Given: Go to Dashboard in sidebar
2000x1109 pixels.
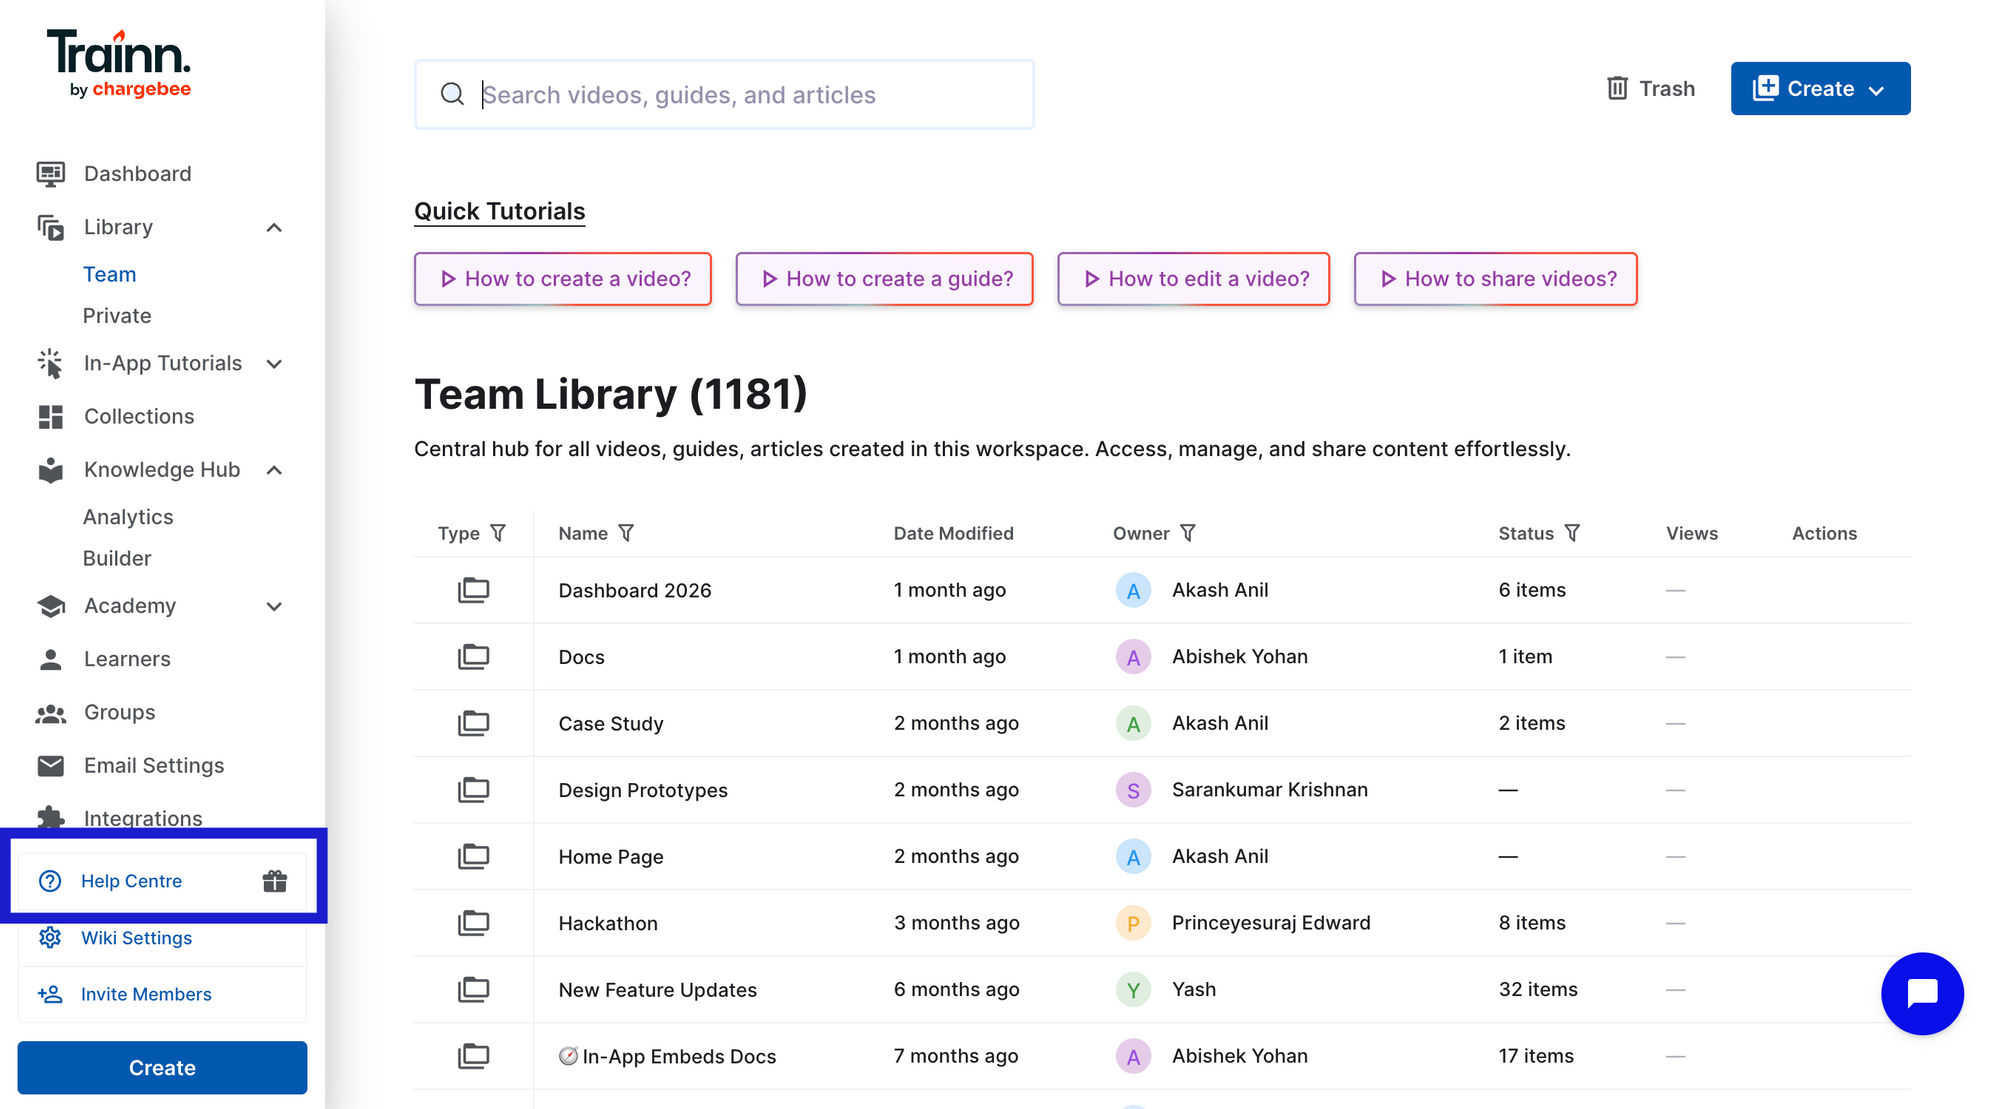Looking at the screenshot, I should click(x=138, y=174).
